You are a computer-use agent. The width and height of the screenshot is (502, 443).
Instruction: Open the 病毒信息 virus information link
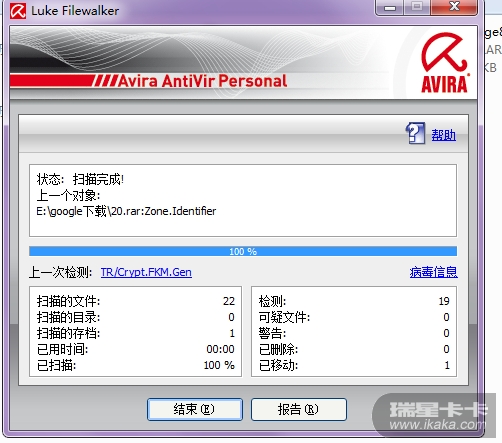[433, 272]
